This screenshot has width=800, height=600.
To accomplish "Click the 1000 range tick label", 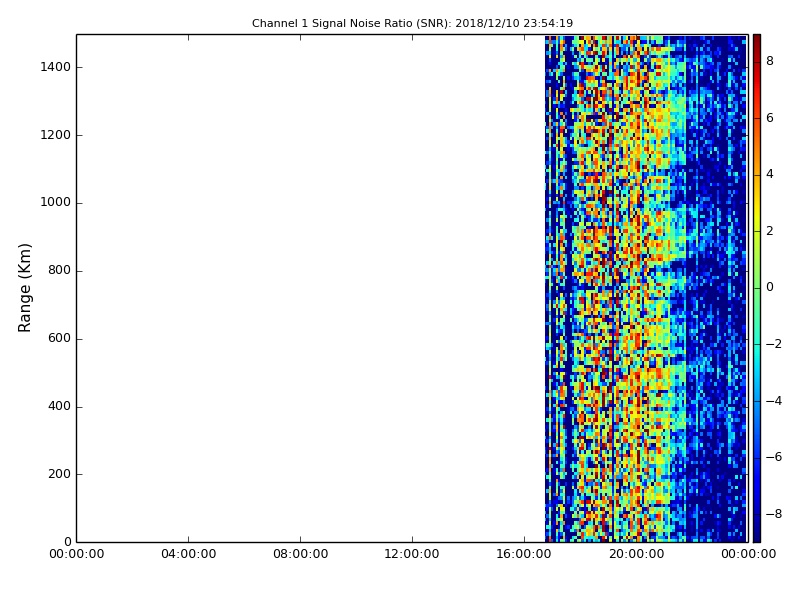I will 56,203.
